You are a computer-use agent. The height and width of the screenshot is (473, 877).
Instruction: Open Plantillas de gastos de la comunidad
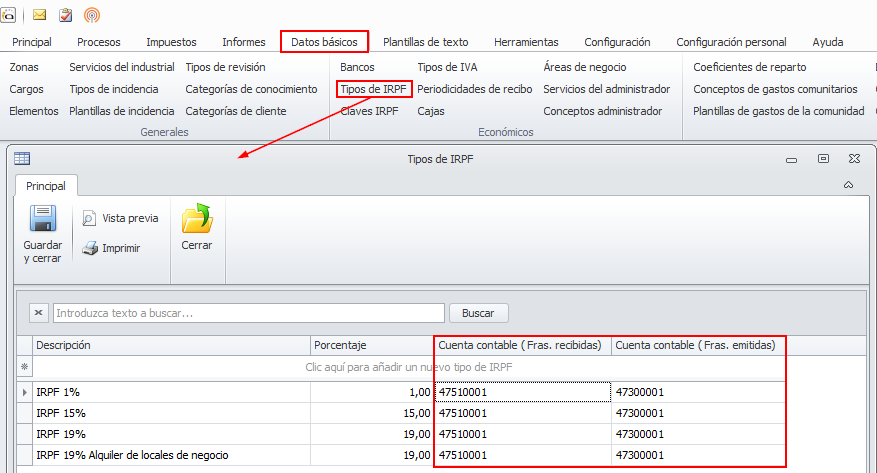point(779,111)
